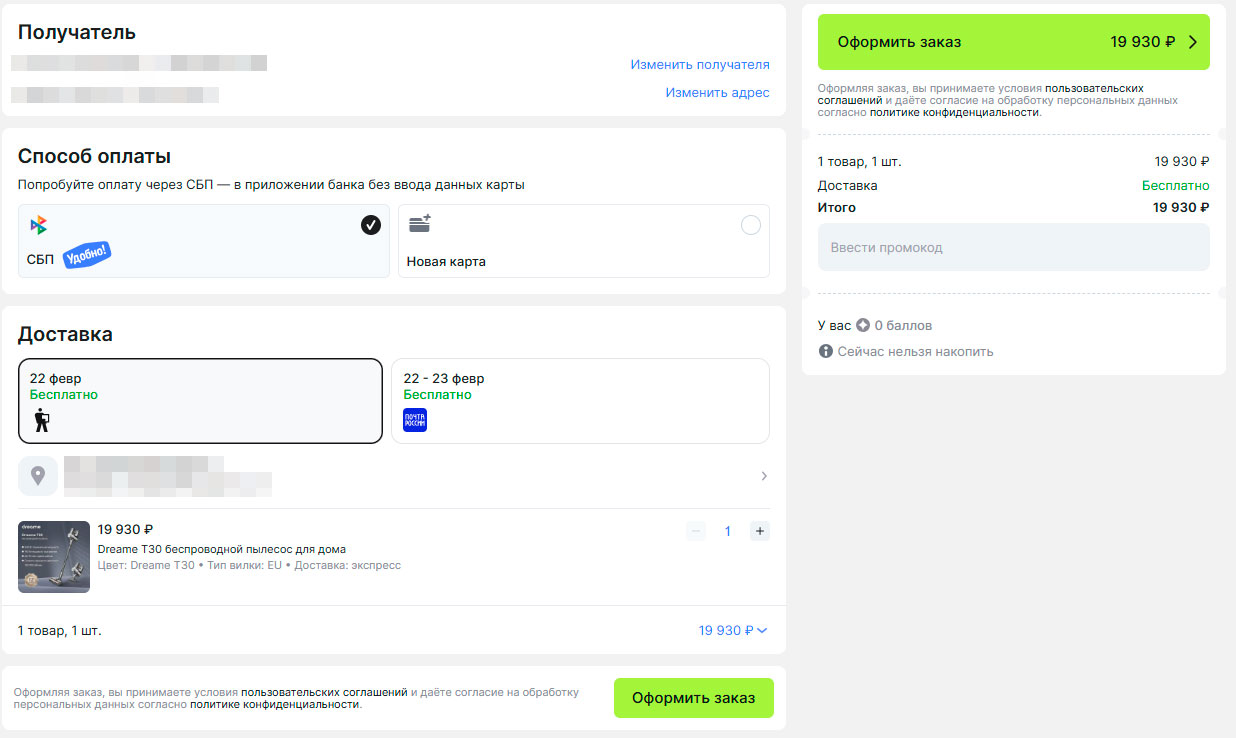Click the info icon near Сейчас нельзя накопить

click(x=826, y=351)
